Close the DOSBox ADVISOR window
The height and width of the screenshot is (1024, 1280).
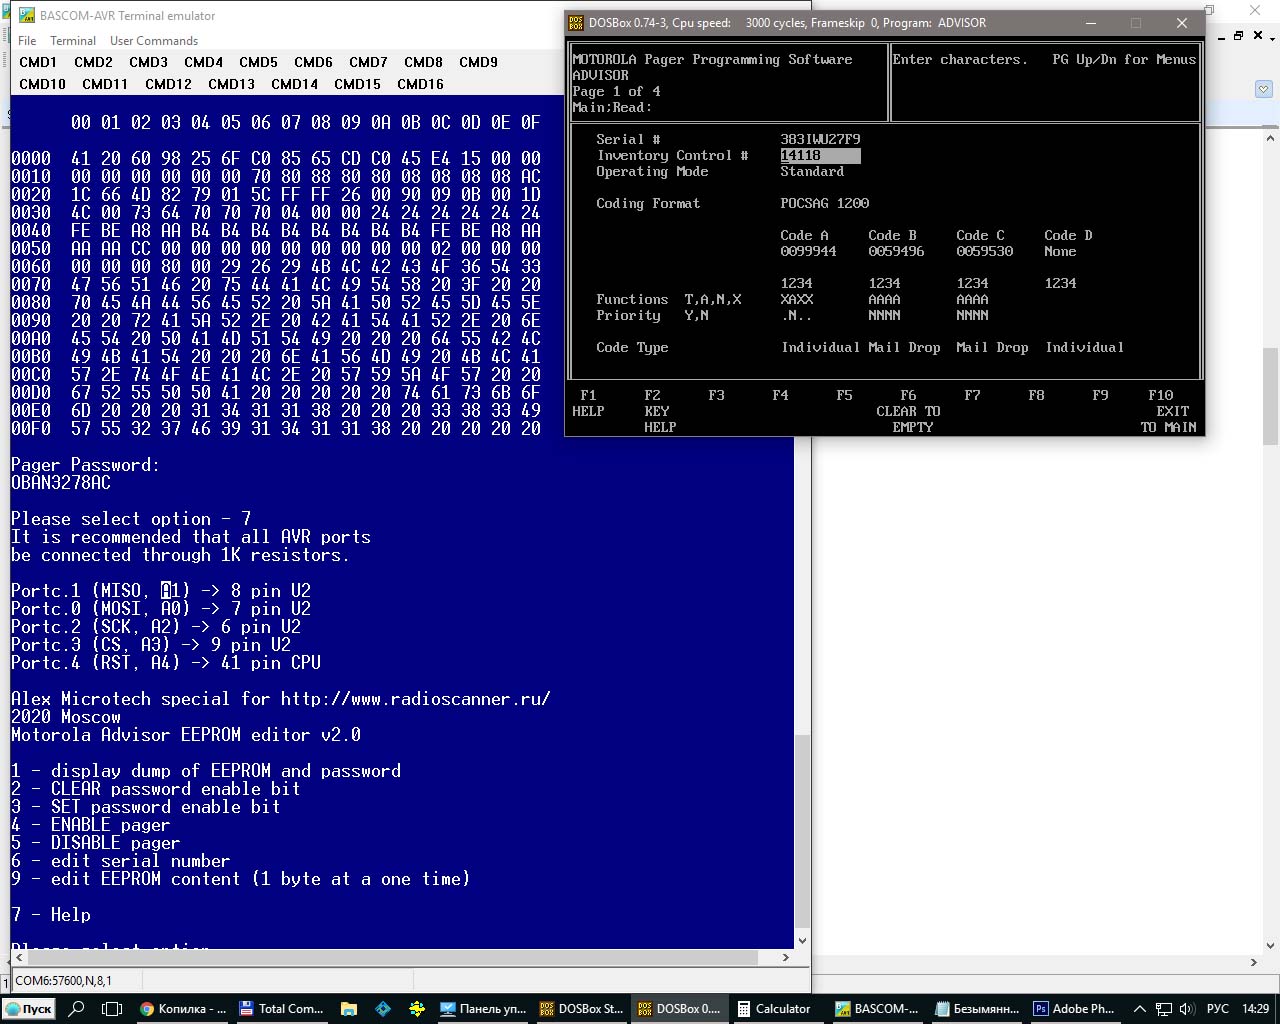1181,23
